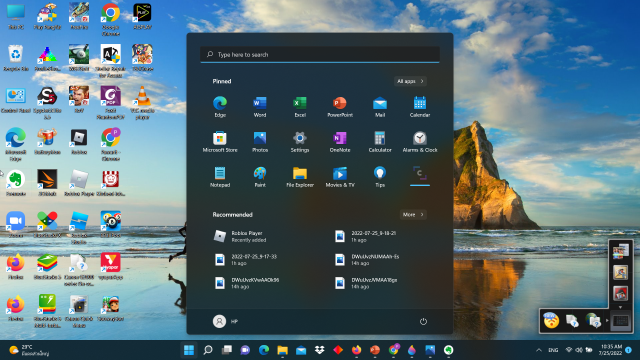Launch Movies & TV from pinned apps
The image size is (640, 360).
click(x=340, y=177)
